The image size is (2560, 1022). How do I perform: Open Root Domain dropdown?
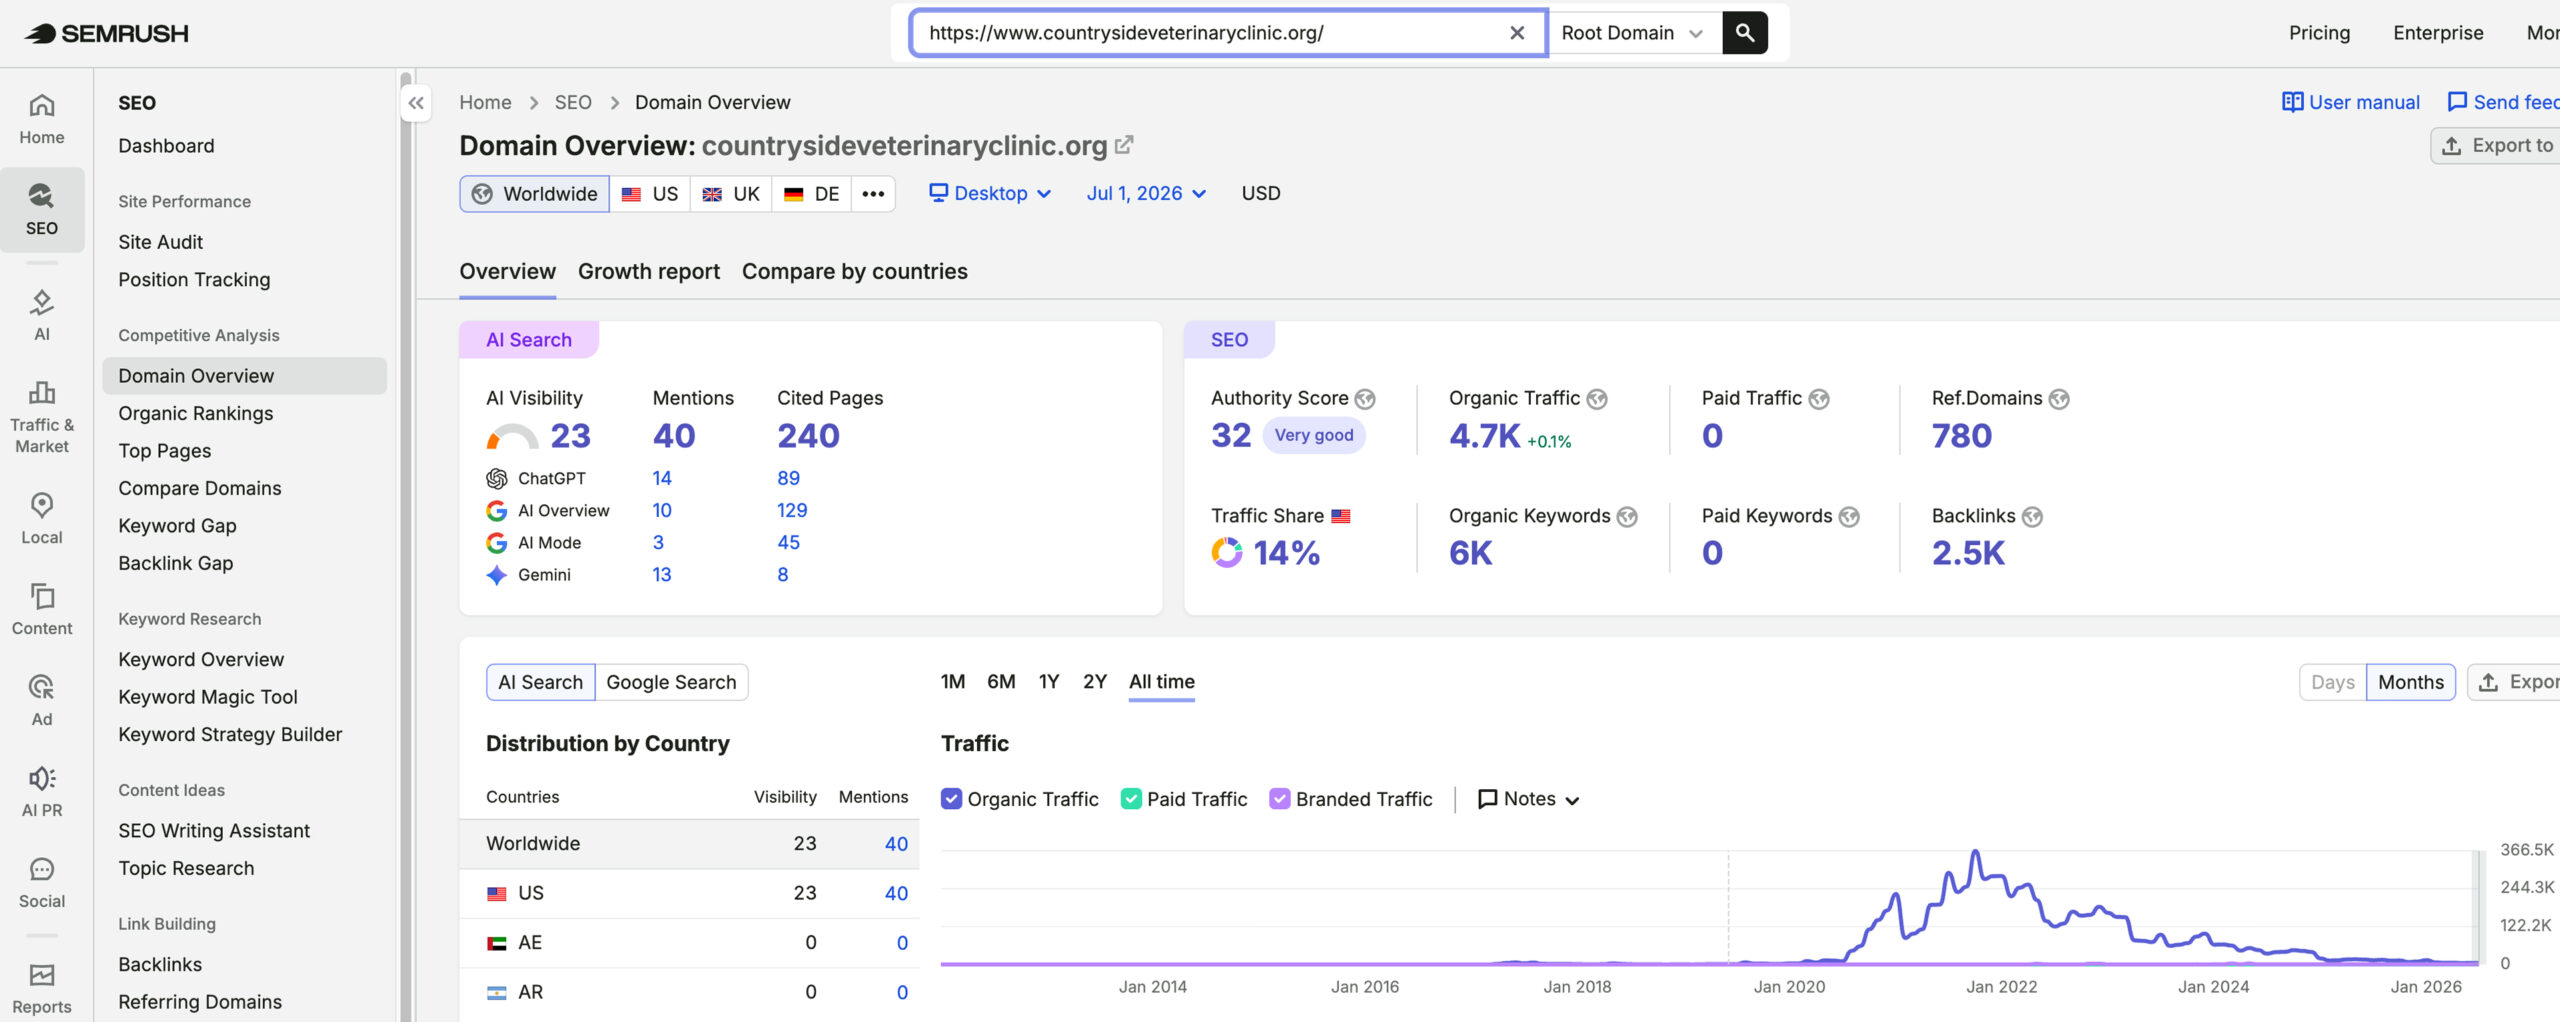click(1634, 33)
